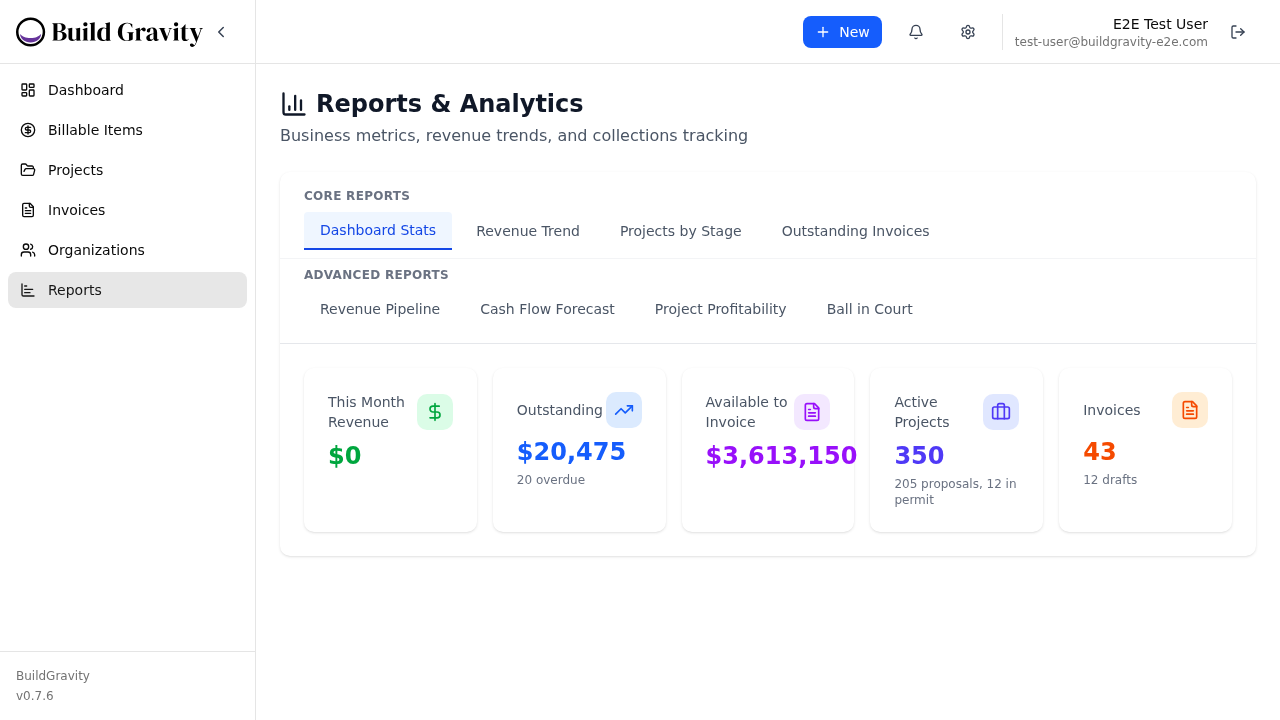
Task: Click the Projects folder icon
Action: 28,170
